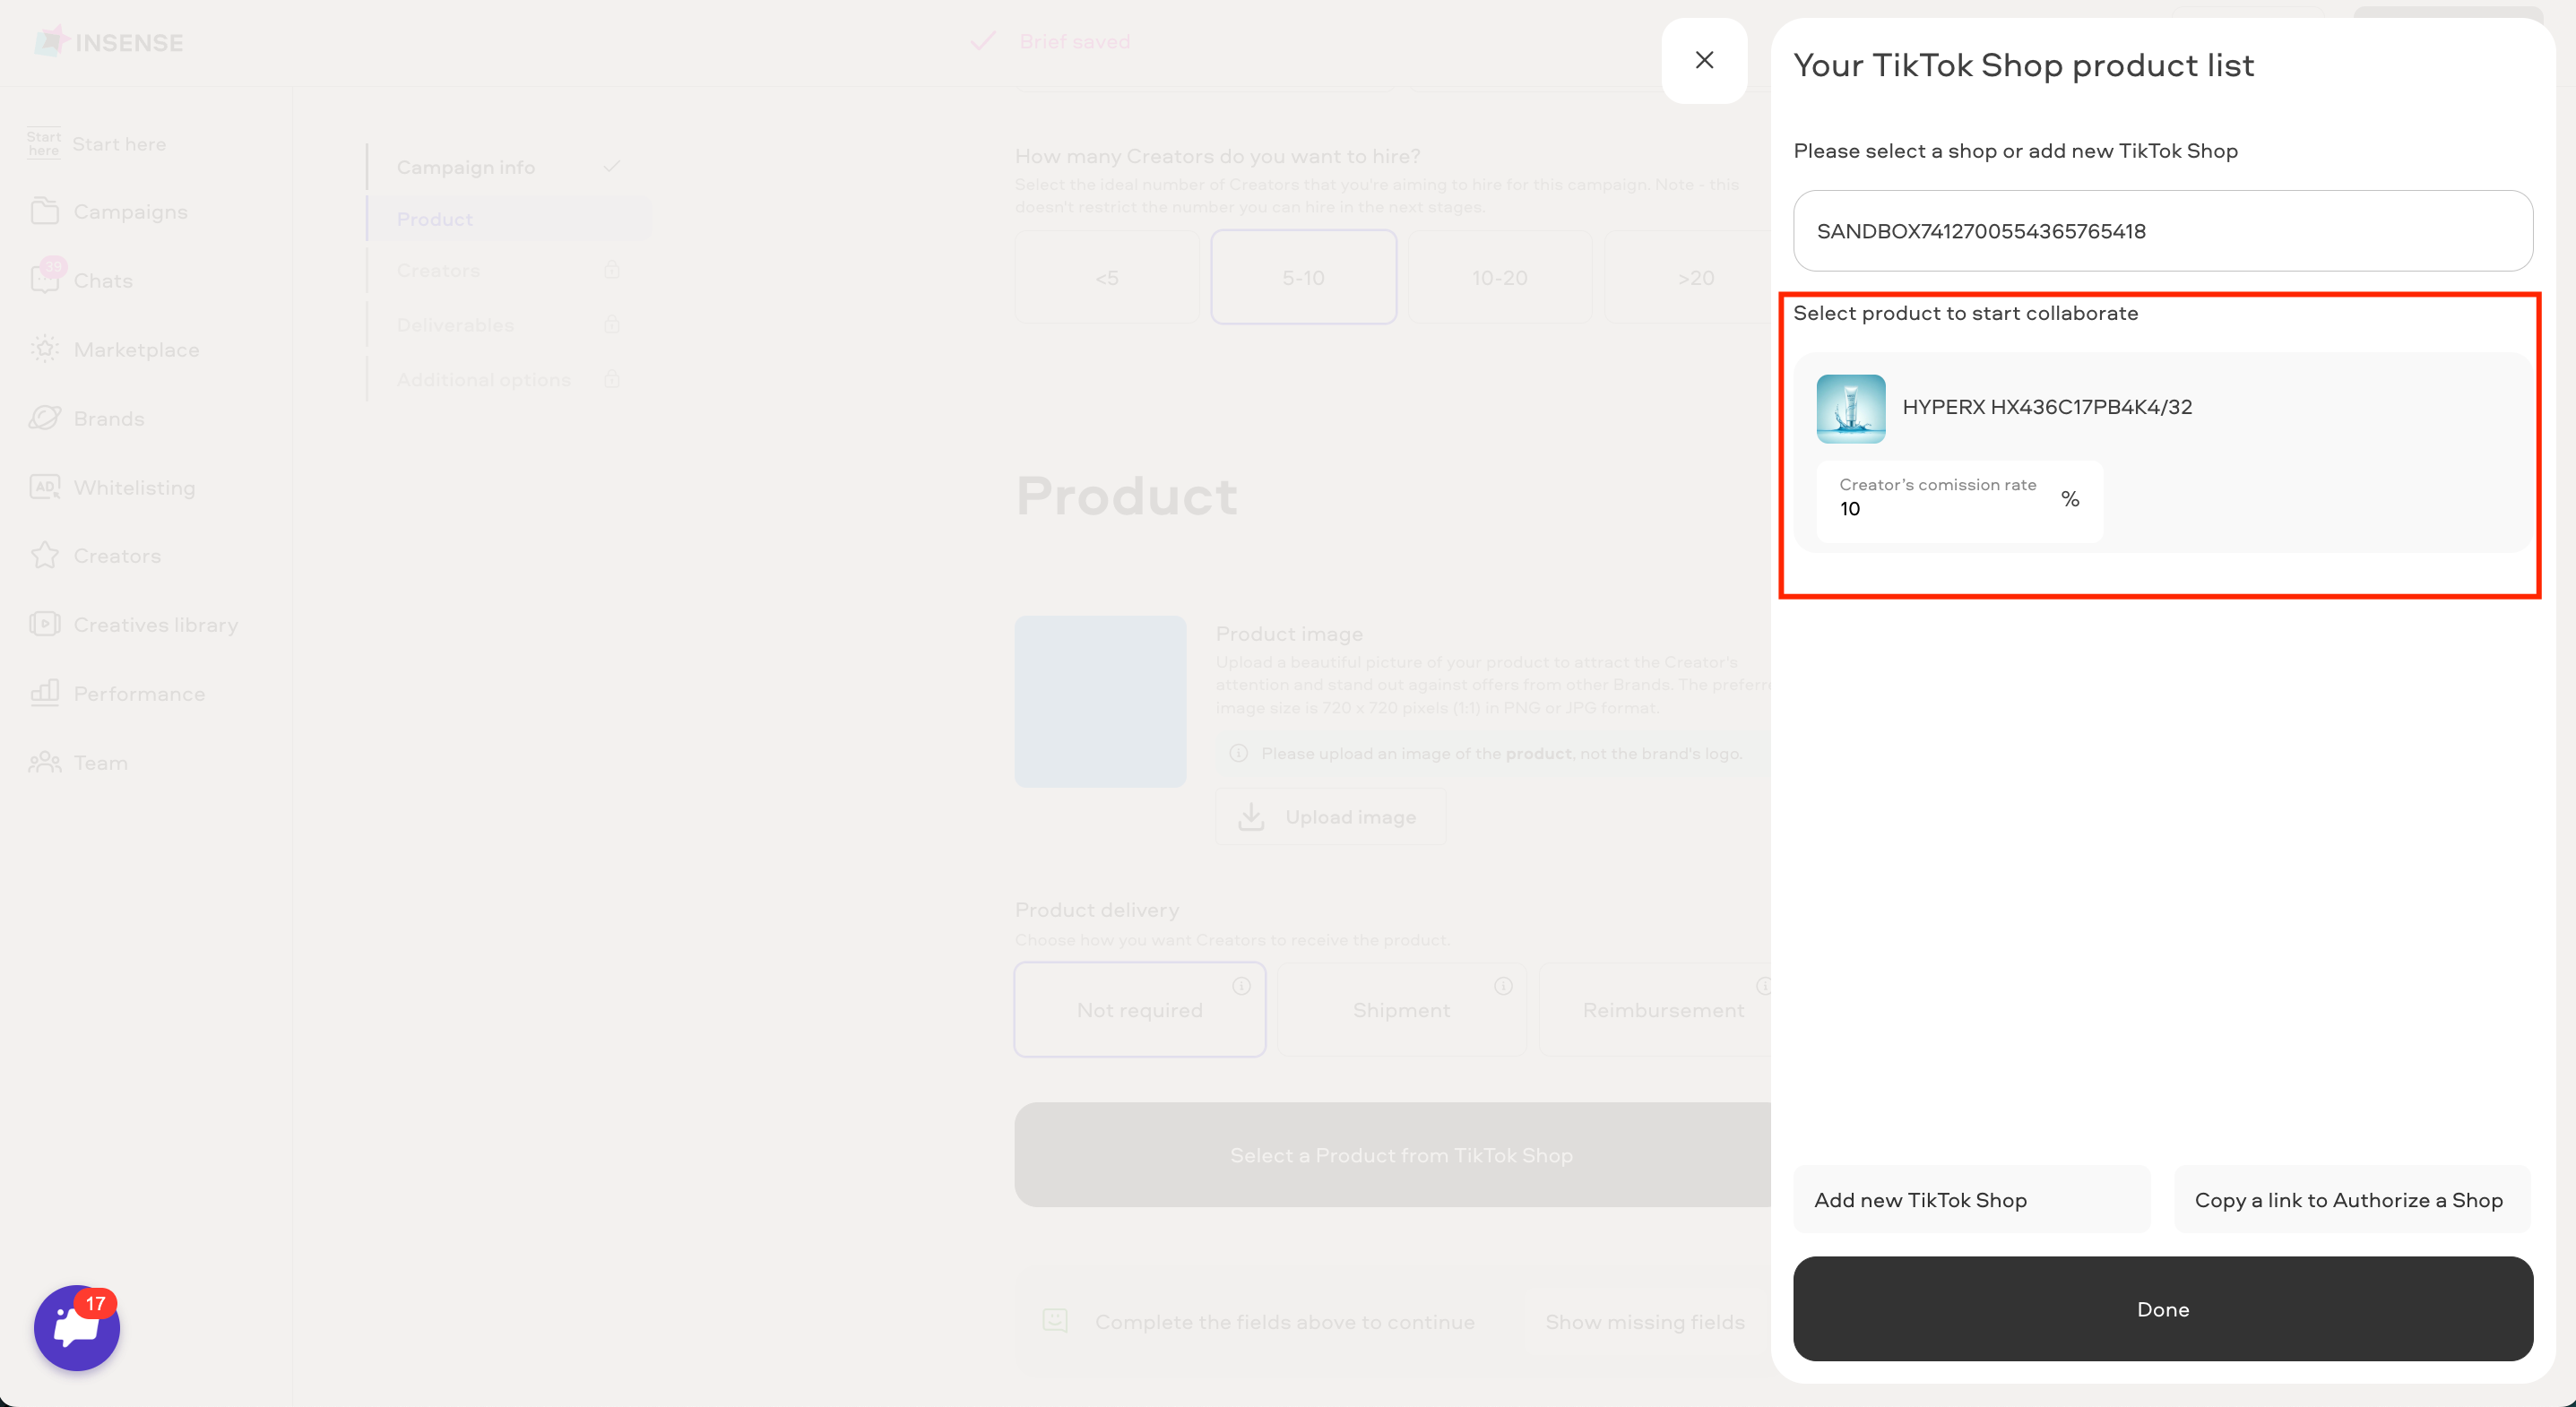The height and width of the screenshot is (1407, 2576).
Task: Open the Campaigns folder icon in sidebar
Action: tap(44, 211)
